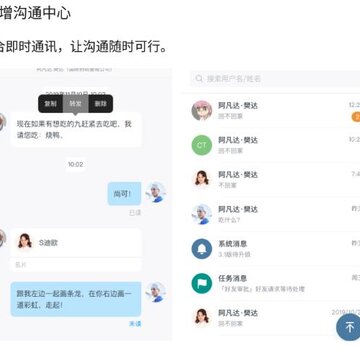Select the 系统消息 bell icon
The image size is (360, 360).
pos(202,249)
